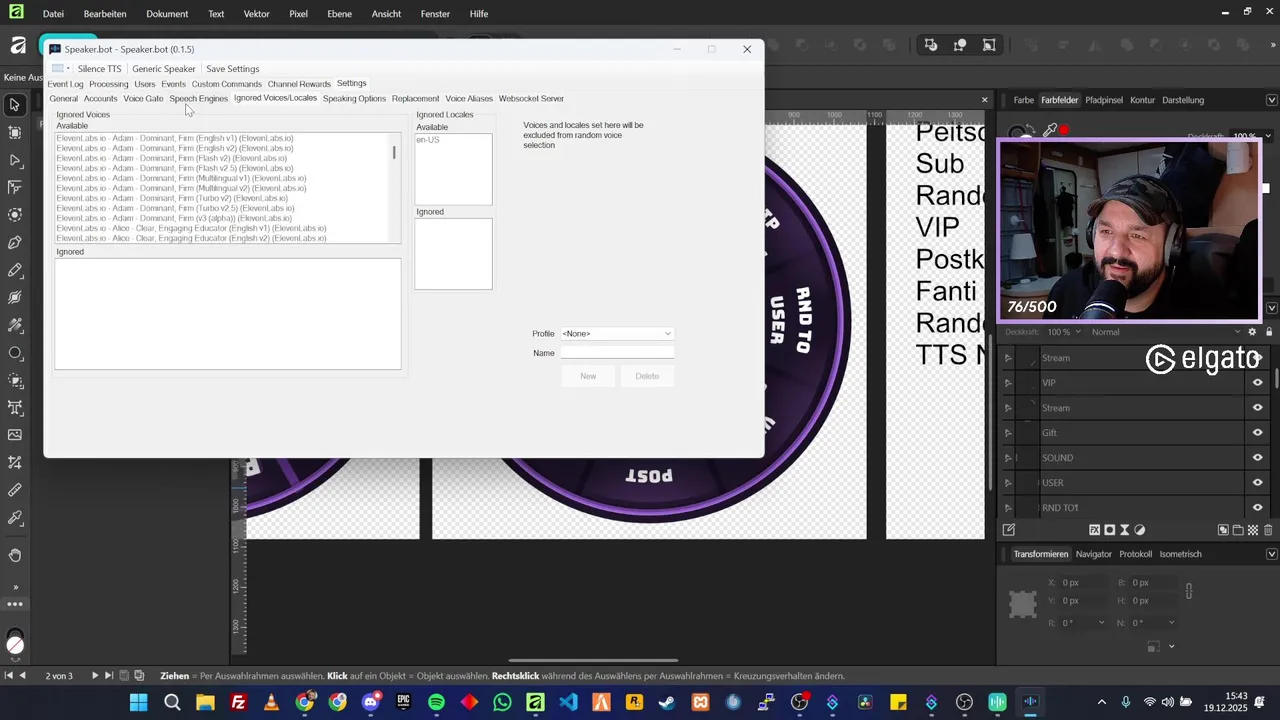The width and height of the screenshot is (1280, 720).
Task: Add a pixel layer with checkerboard icon
Action: pos(1253,530)
